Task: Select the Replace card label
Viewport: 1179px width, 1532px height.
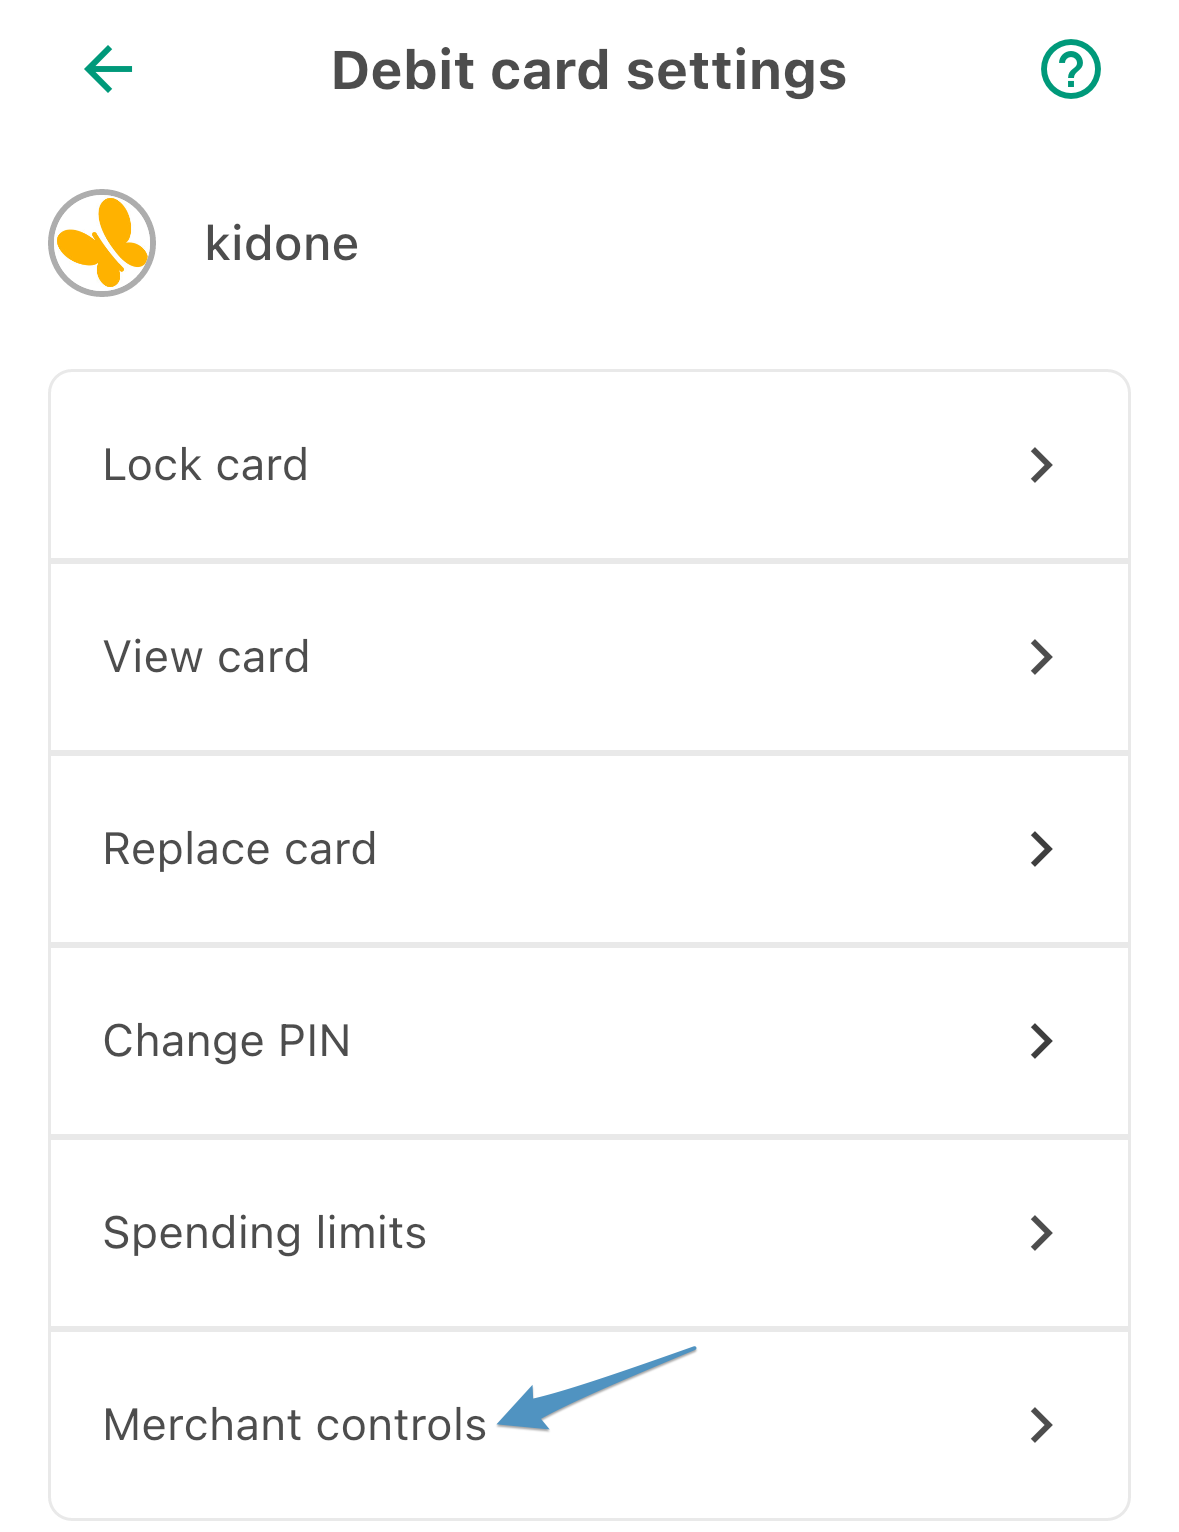Action: coord(240,849)
